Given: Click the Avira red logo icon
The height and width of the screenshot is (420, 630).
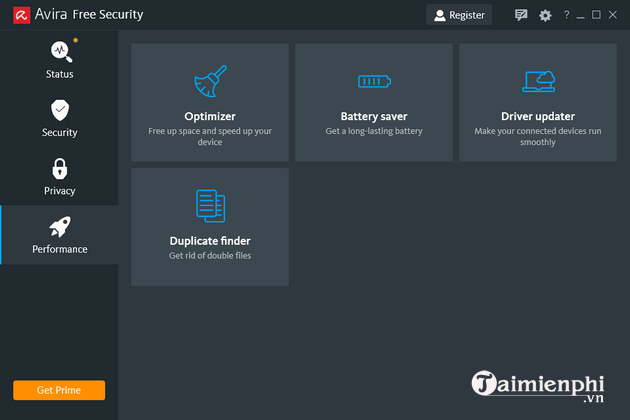Looking at the screenshot, I should pyautogui.click(x=22, y=15).
